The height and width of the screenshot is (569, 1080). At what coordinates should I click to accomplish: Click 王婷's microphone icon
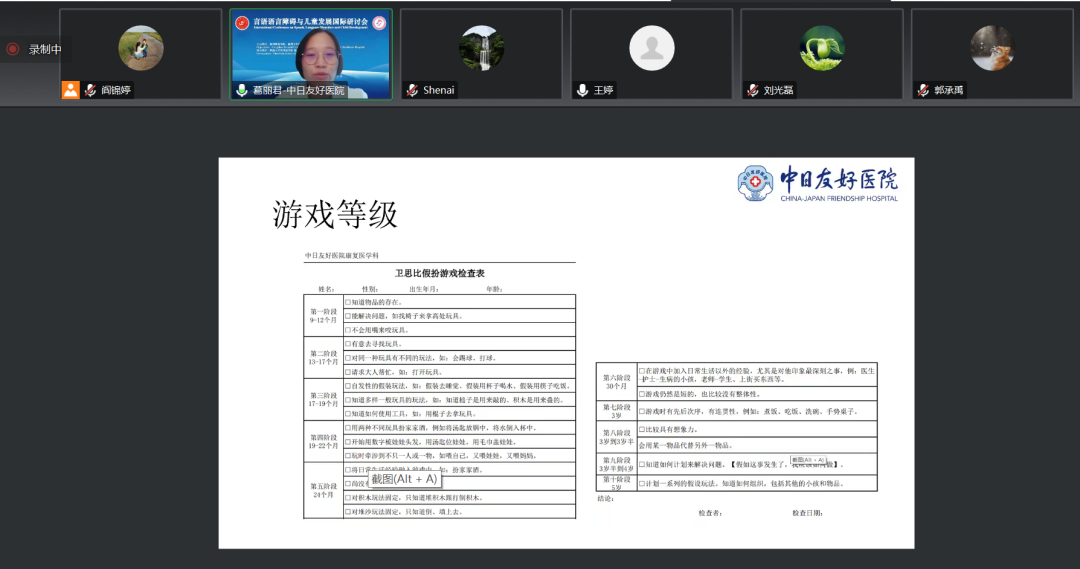(x=582, y=90)
